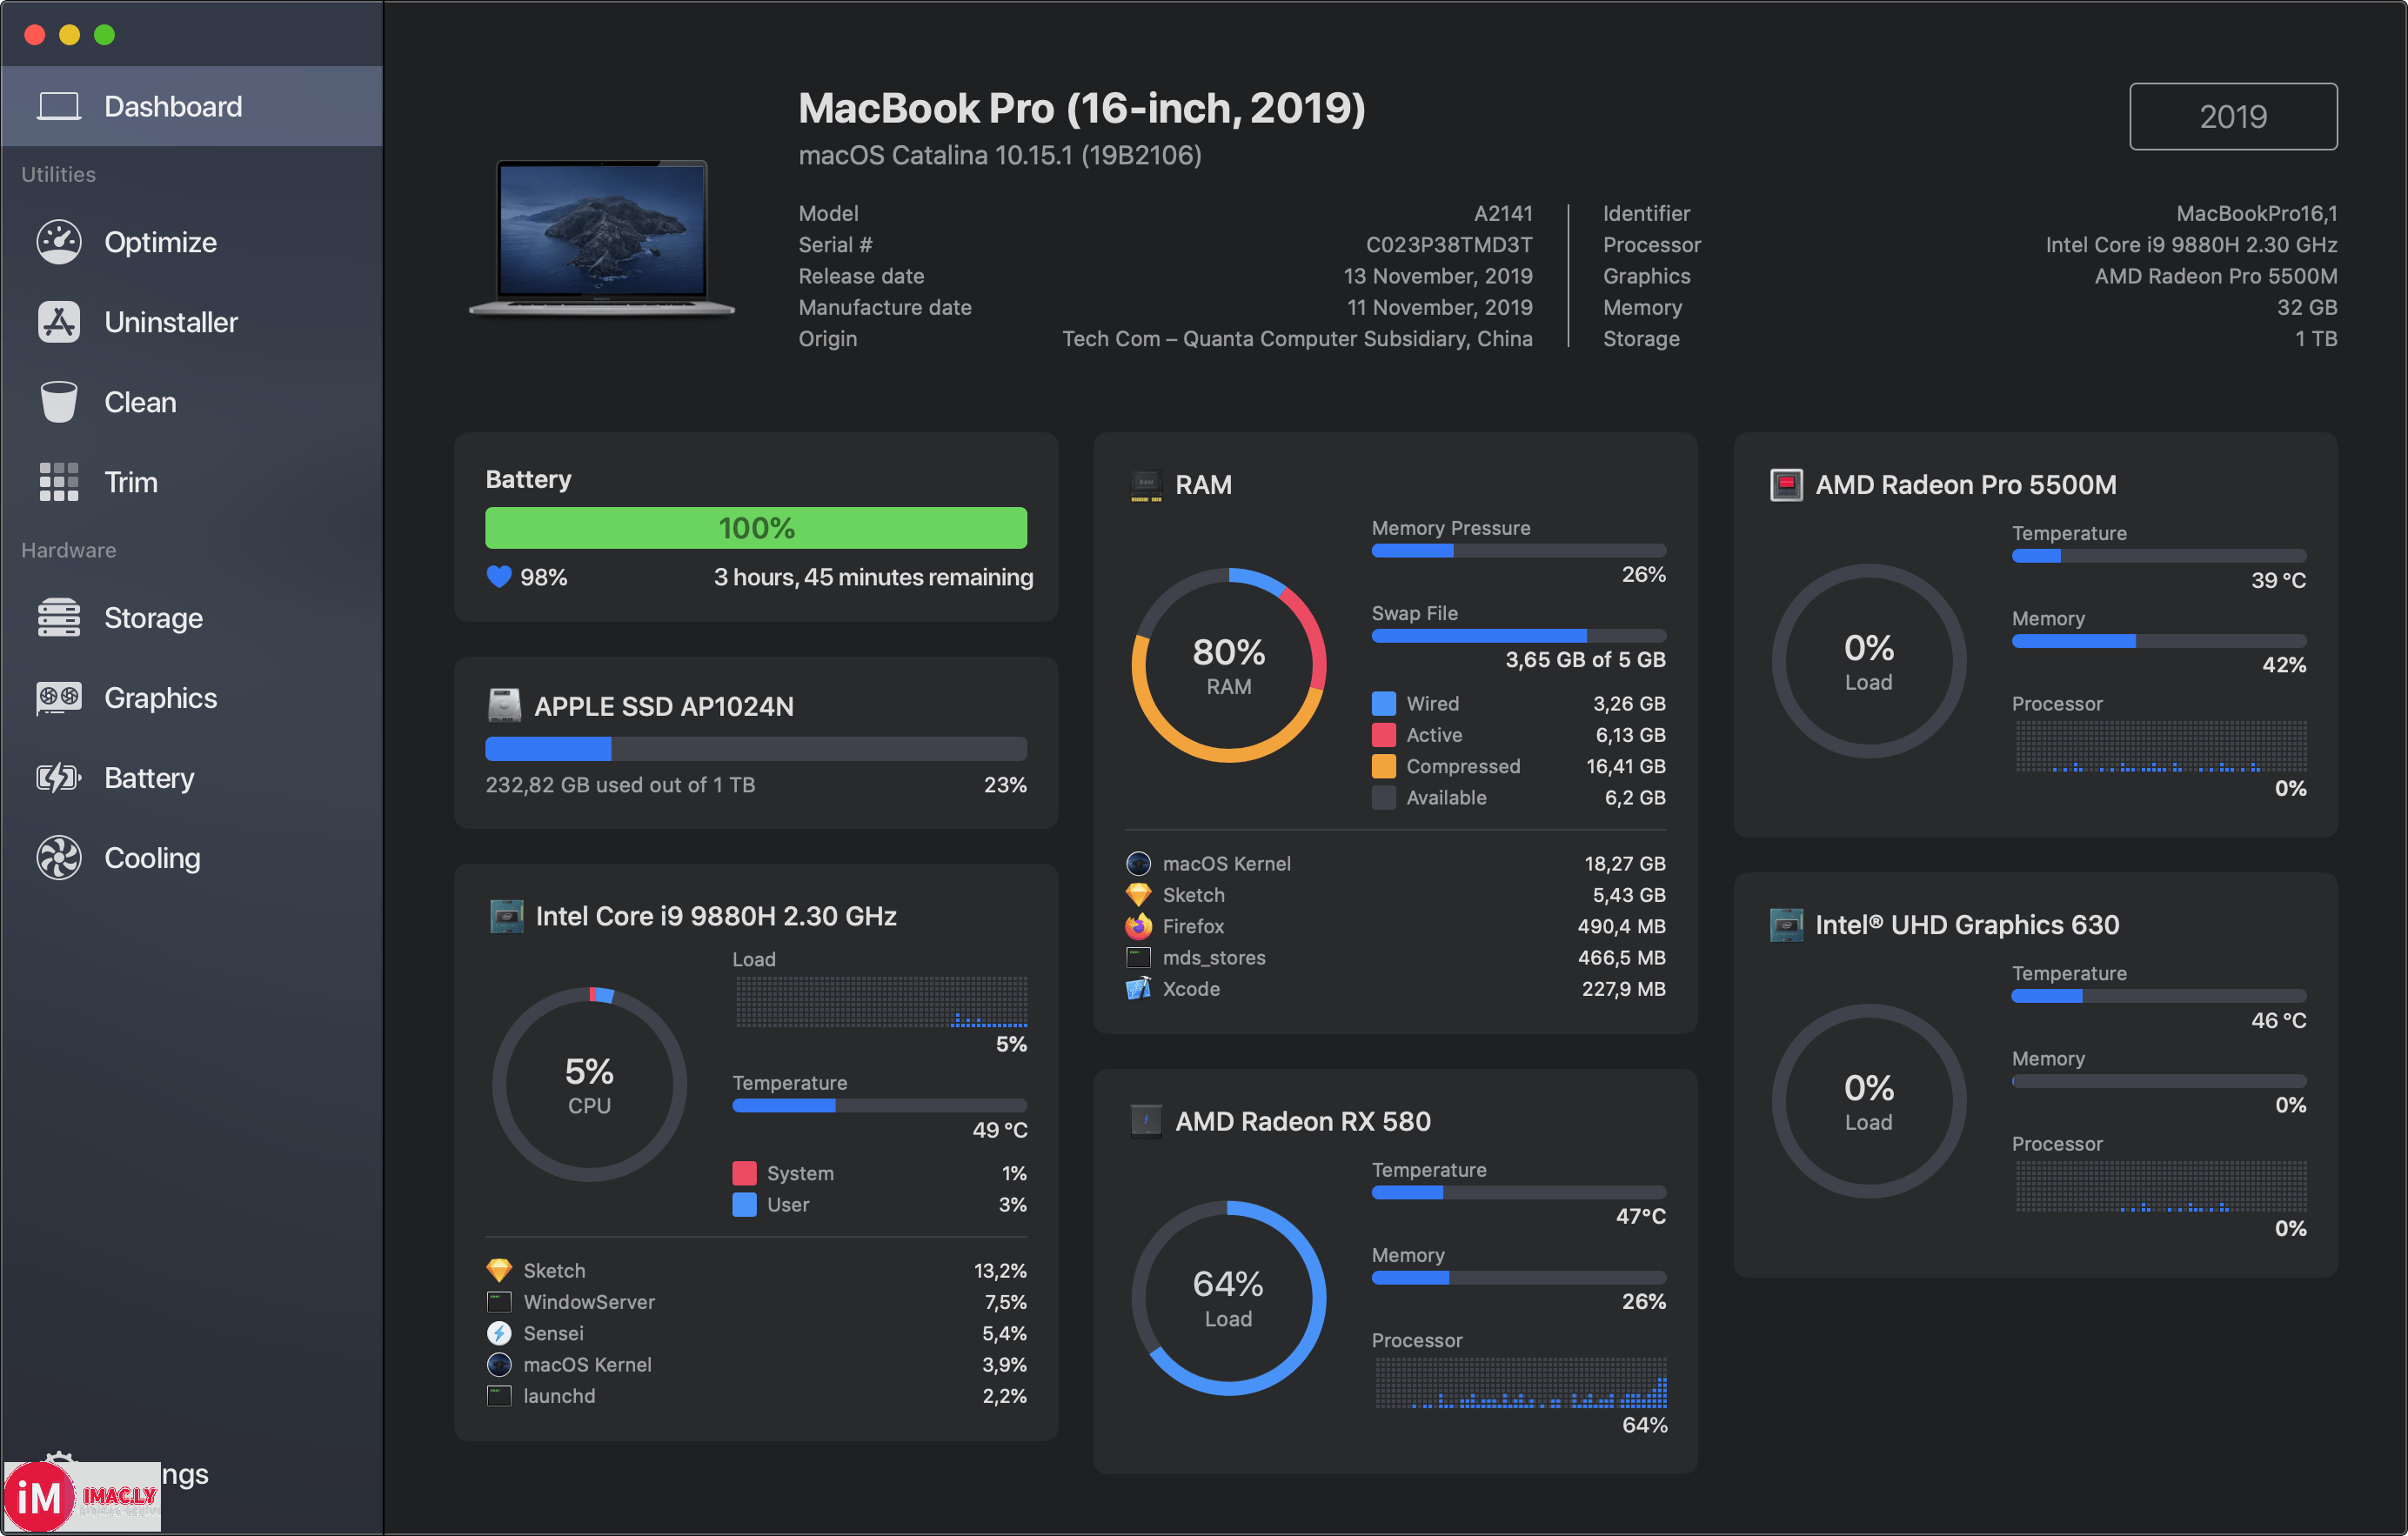The width and height of the screenshot is (2408, 1536).
Task: Click the macOS Kernel icon in RAM list
Action: tap(1138, 863)
